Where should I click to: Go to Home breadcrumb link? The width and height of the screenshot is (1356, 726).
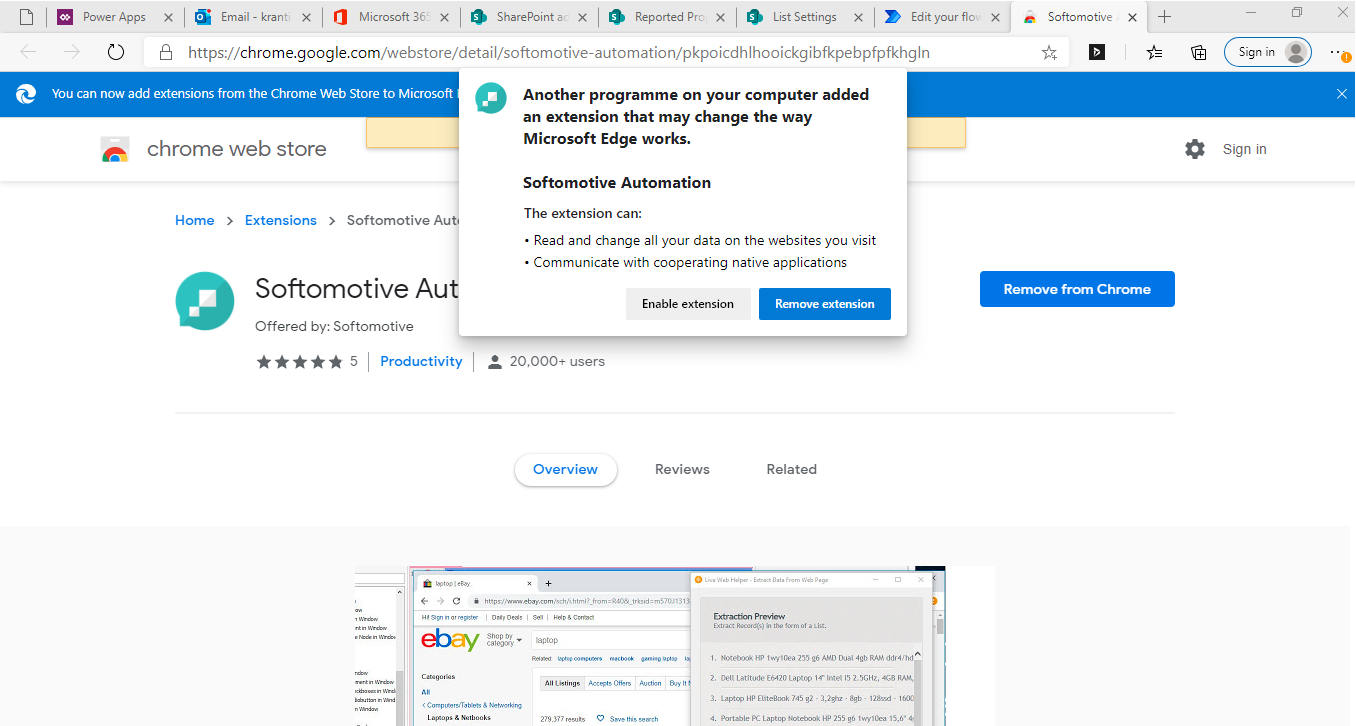point(194,220)
